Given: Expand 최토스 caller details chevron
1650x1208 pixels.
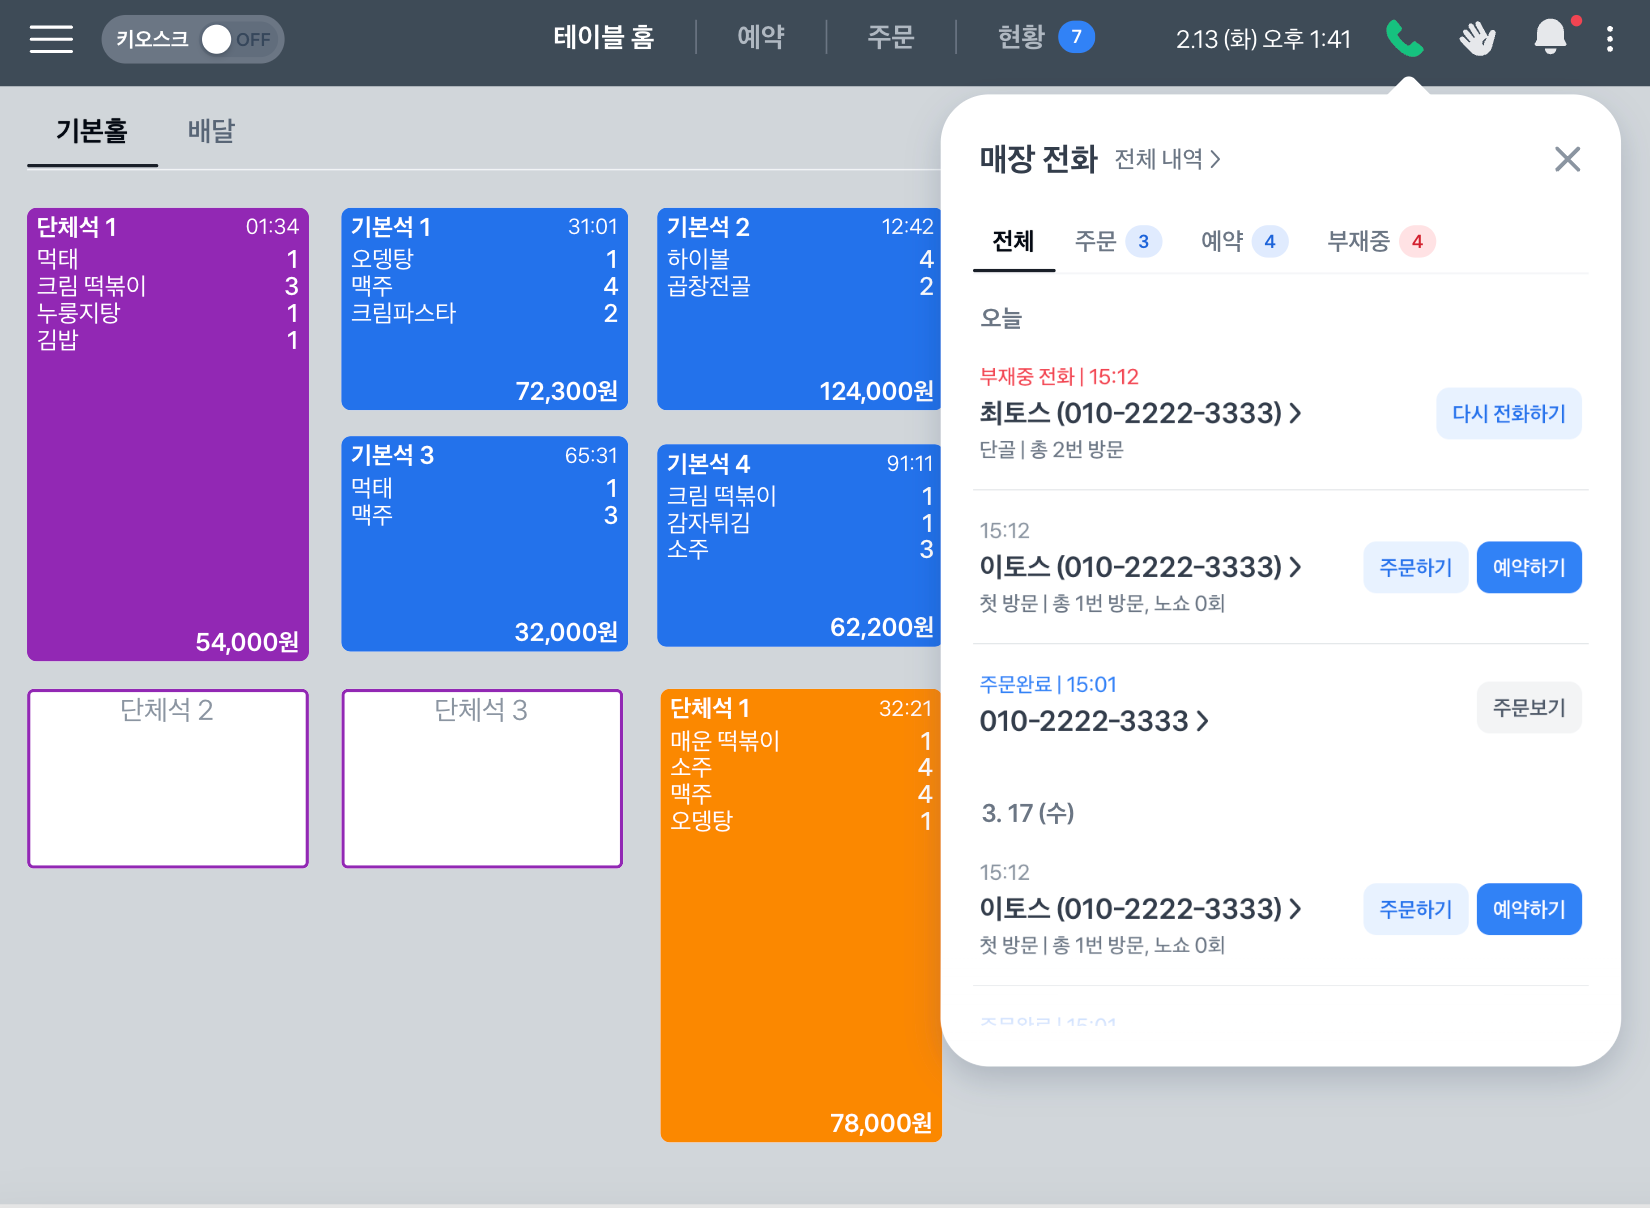Looking at the screenshot, I should point(1296,413).
